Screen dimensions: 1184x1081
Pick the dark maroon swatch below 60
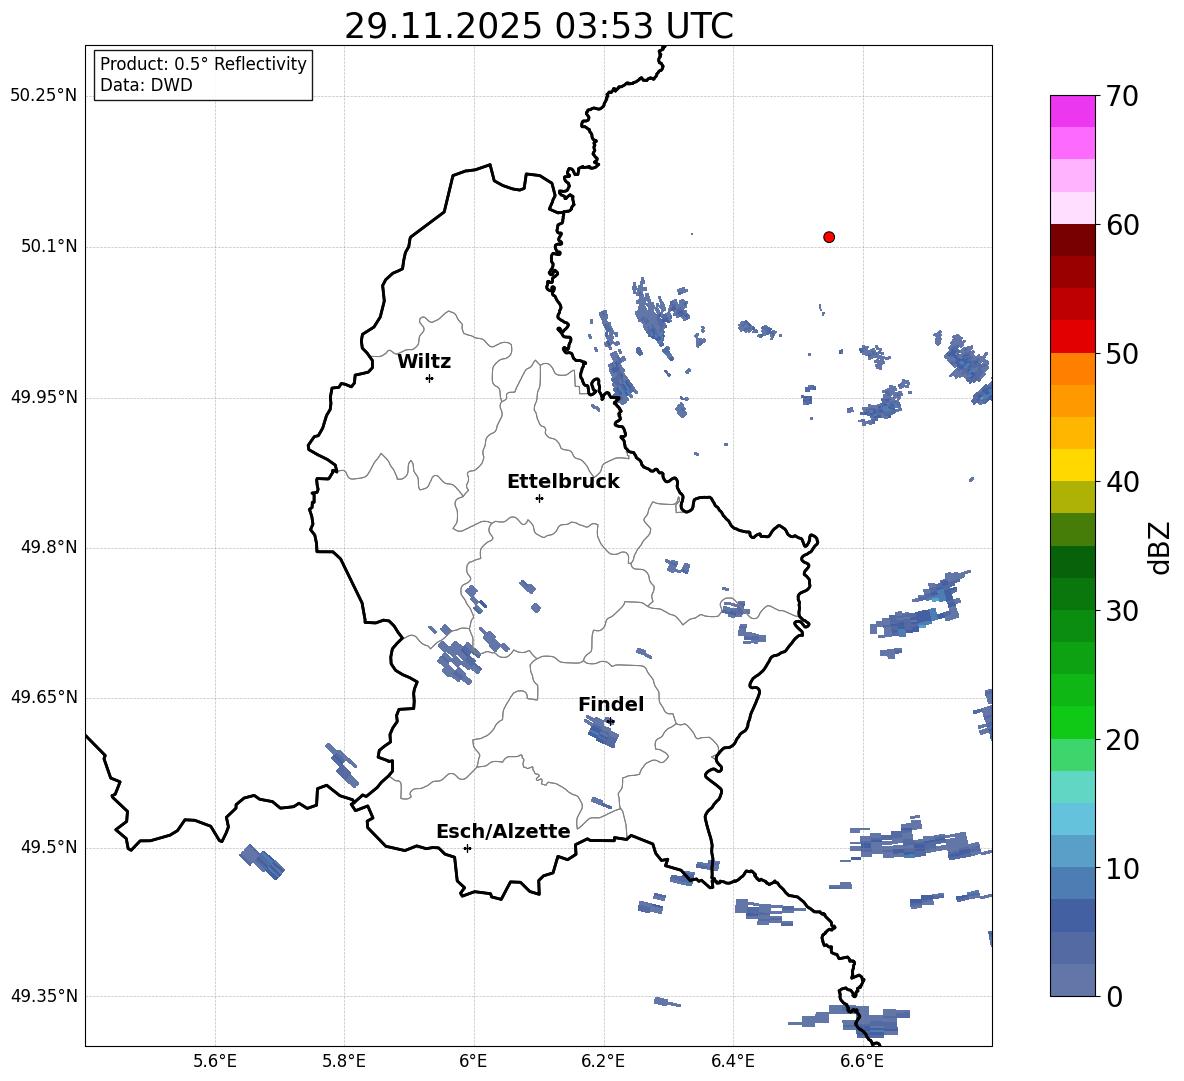tap(1072, 240)
